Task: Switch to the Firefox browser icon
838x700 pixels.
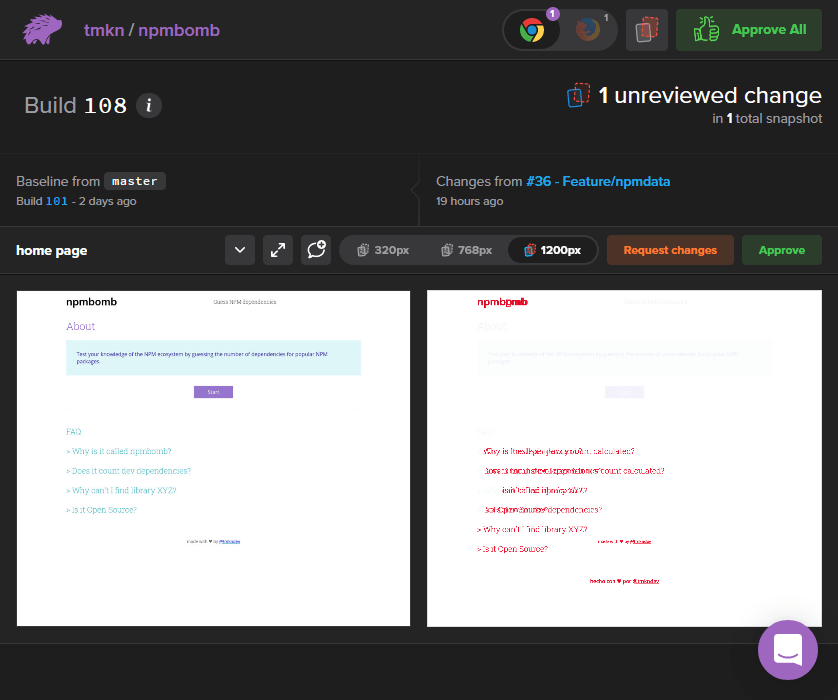Action: (587, 30)
